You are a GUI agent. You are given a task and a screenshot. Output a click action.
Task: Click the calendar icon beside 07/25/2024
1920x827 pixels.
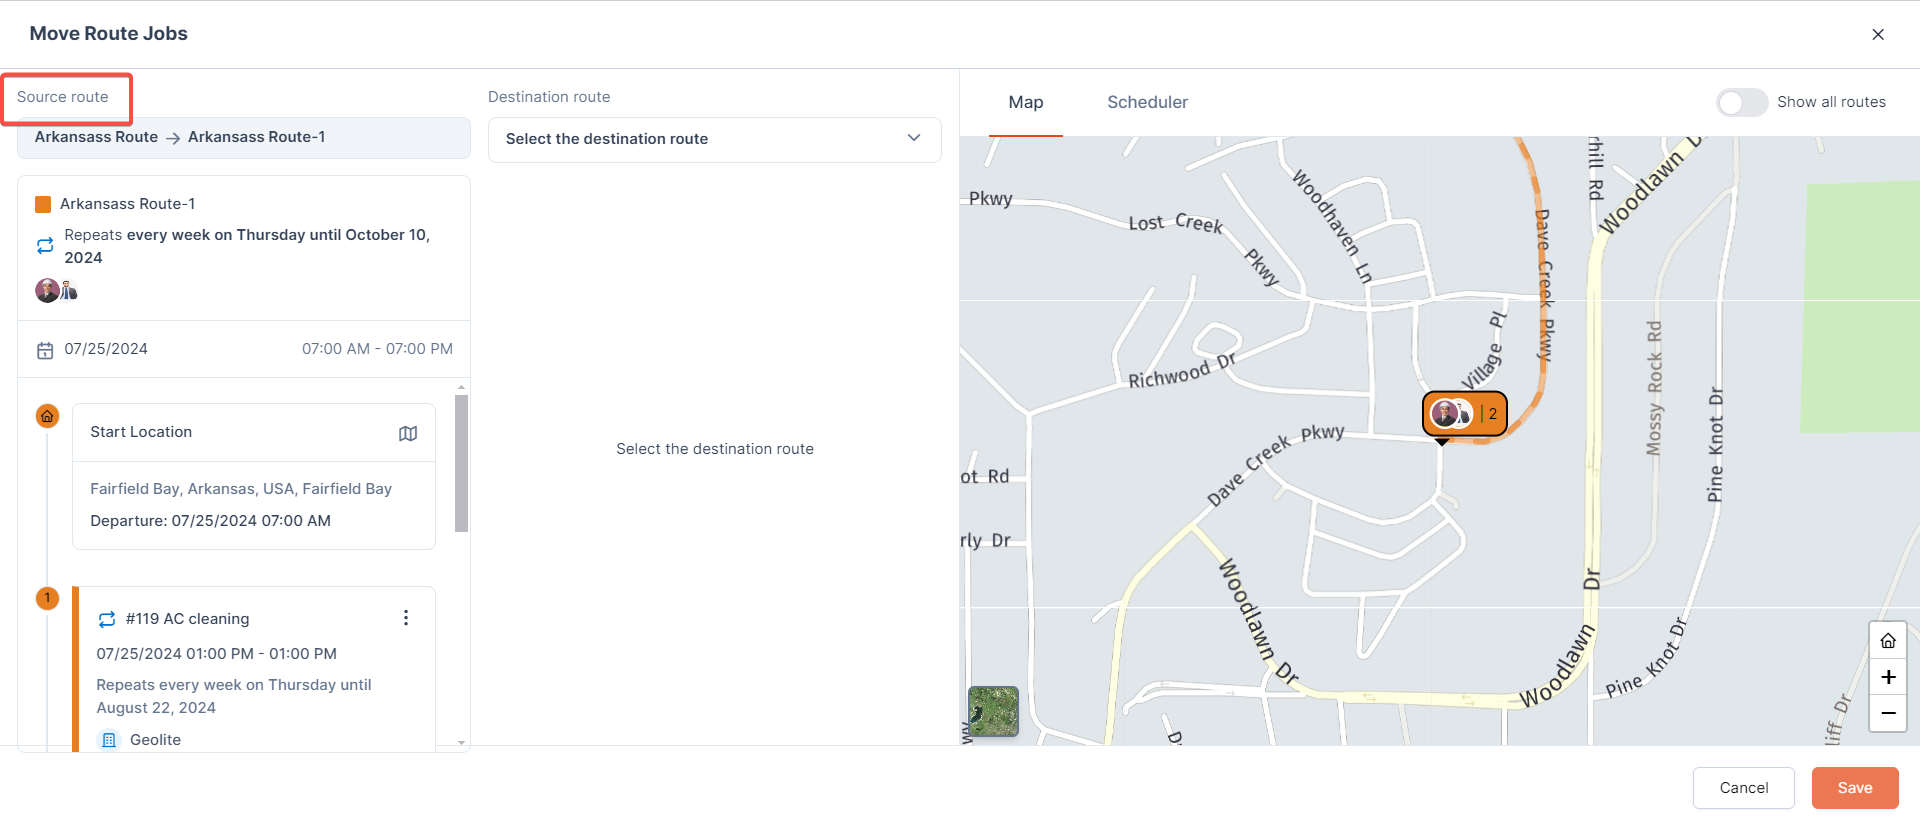coord(45,350)
